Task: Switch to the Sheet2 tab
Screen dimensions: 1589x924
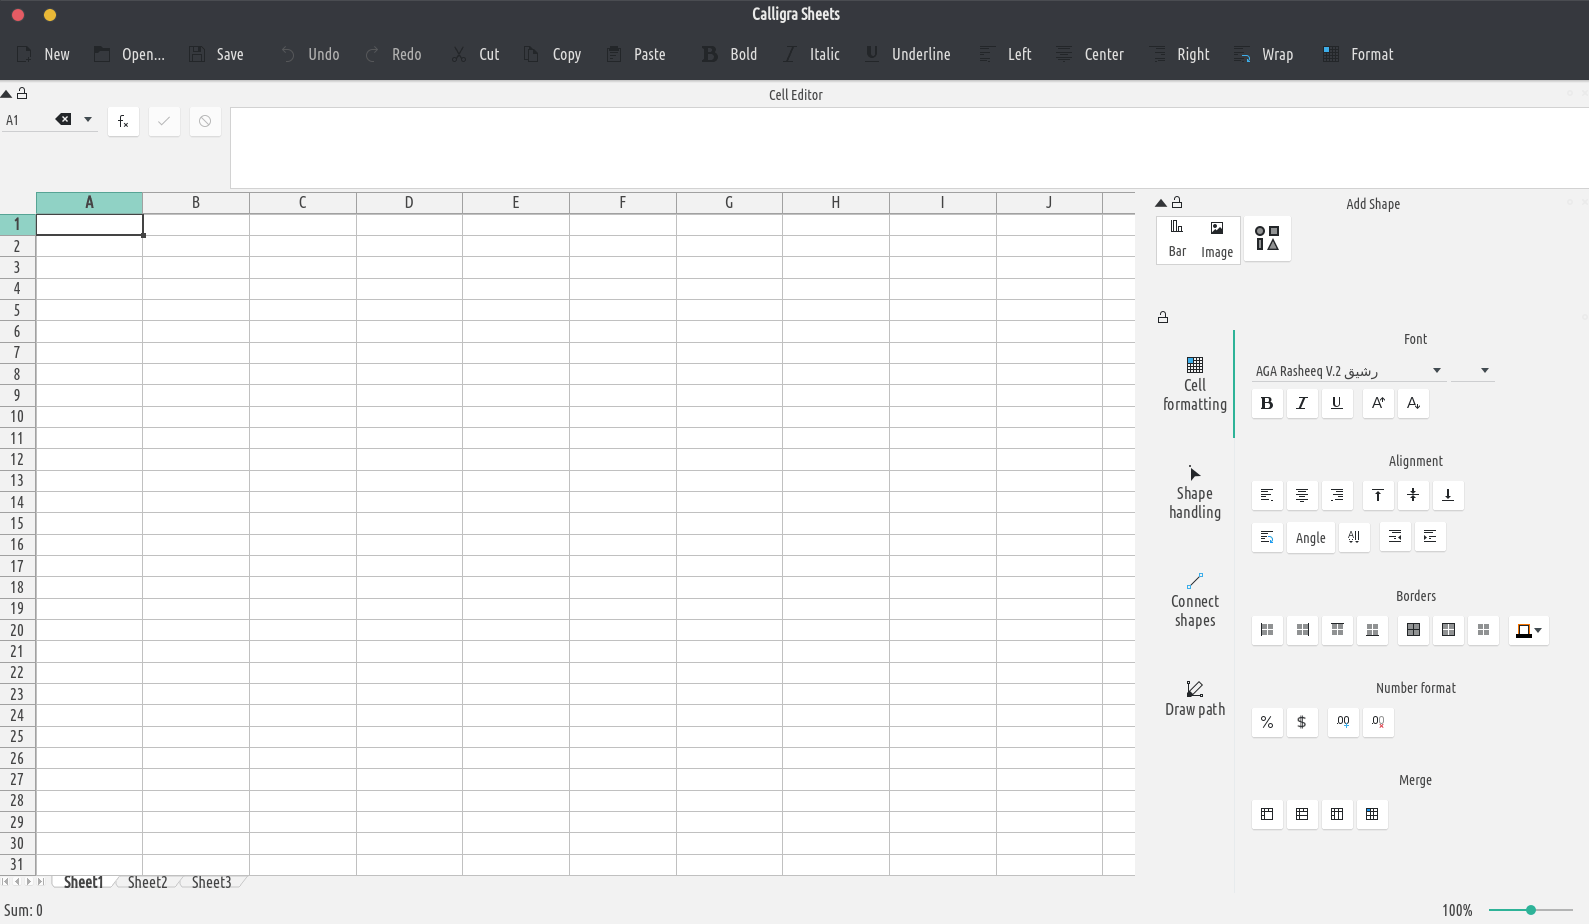Action: 147,882
